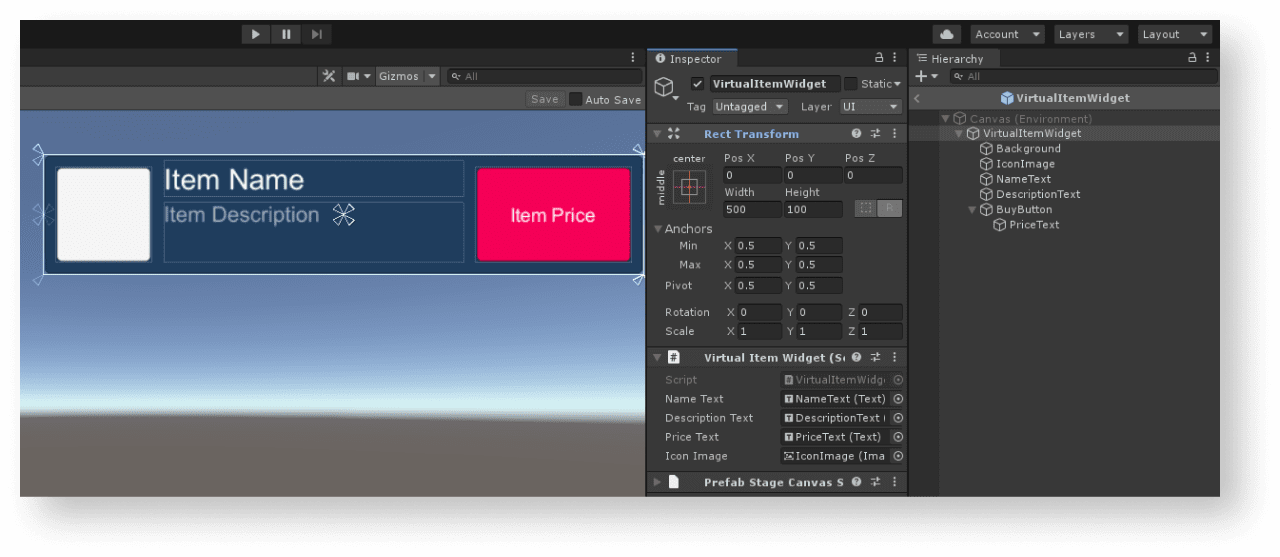Screen dimensions: 1280x557
Task: Click the Step frame button
Action: [x=316, y=34]
